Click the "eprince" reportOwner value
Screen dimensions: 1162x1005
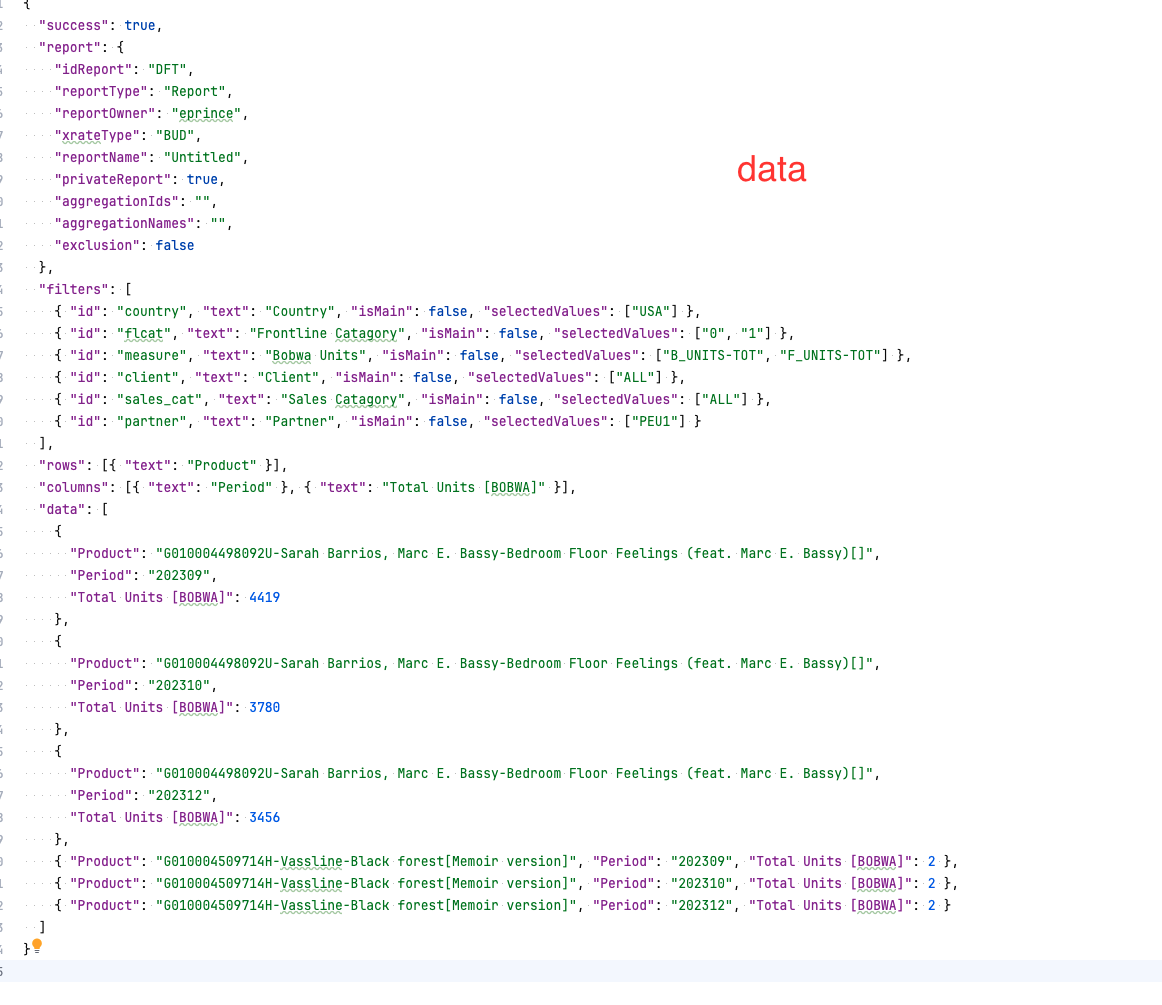pos(207,113)
